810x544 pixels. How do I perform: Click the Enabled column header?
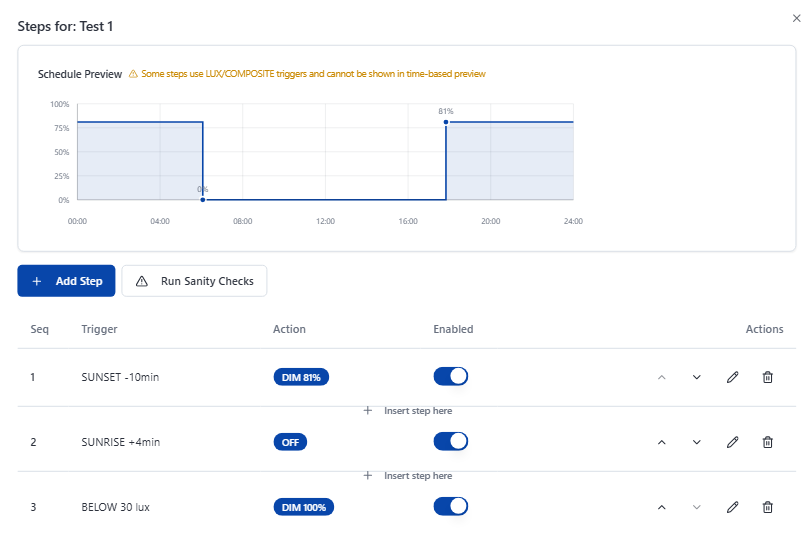click(453, 329)
